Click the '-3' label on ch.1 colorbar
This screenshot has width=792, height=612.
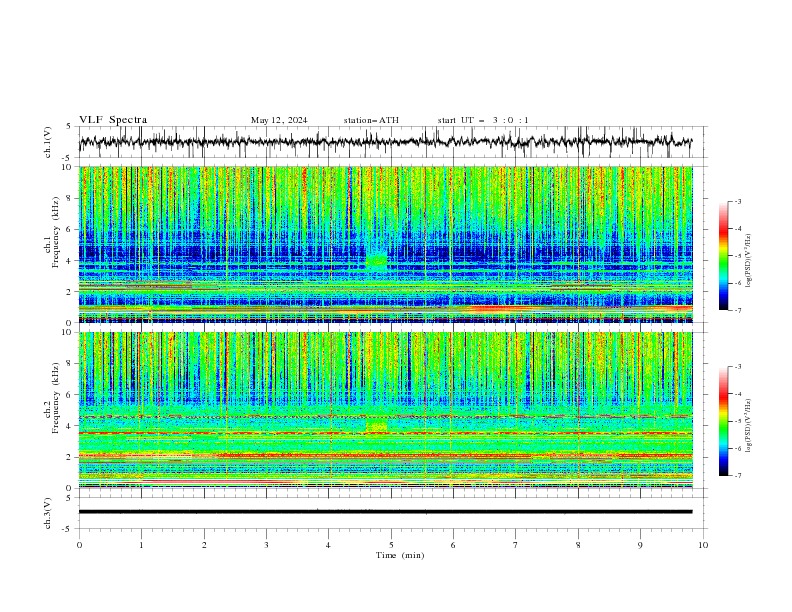[x=737, y=201]
